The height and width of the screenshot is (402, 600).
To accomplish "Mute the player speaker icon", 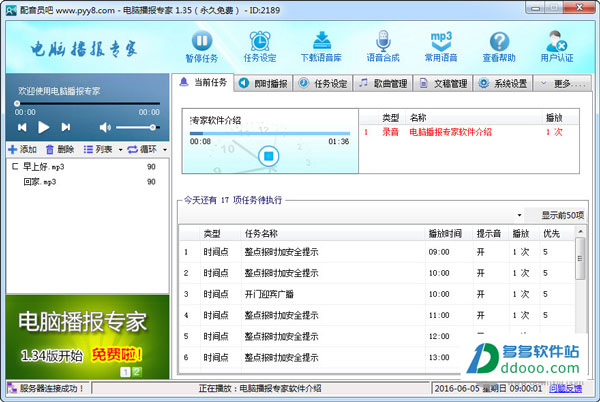I will pos(105,127).
